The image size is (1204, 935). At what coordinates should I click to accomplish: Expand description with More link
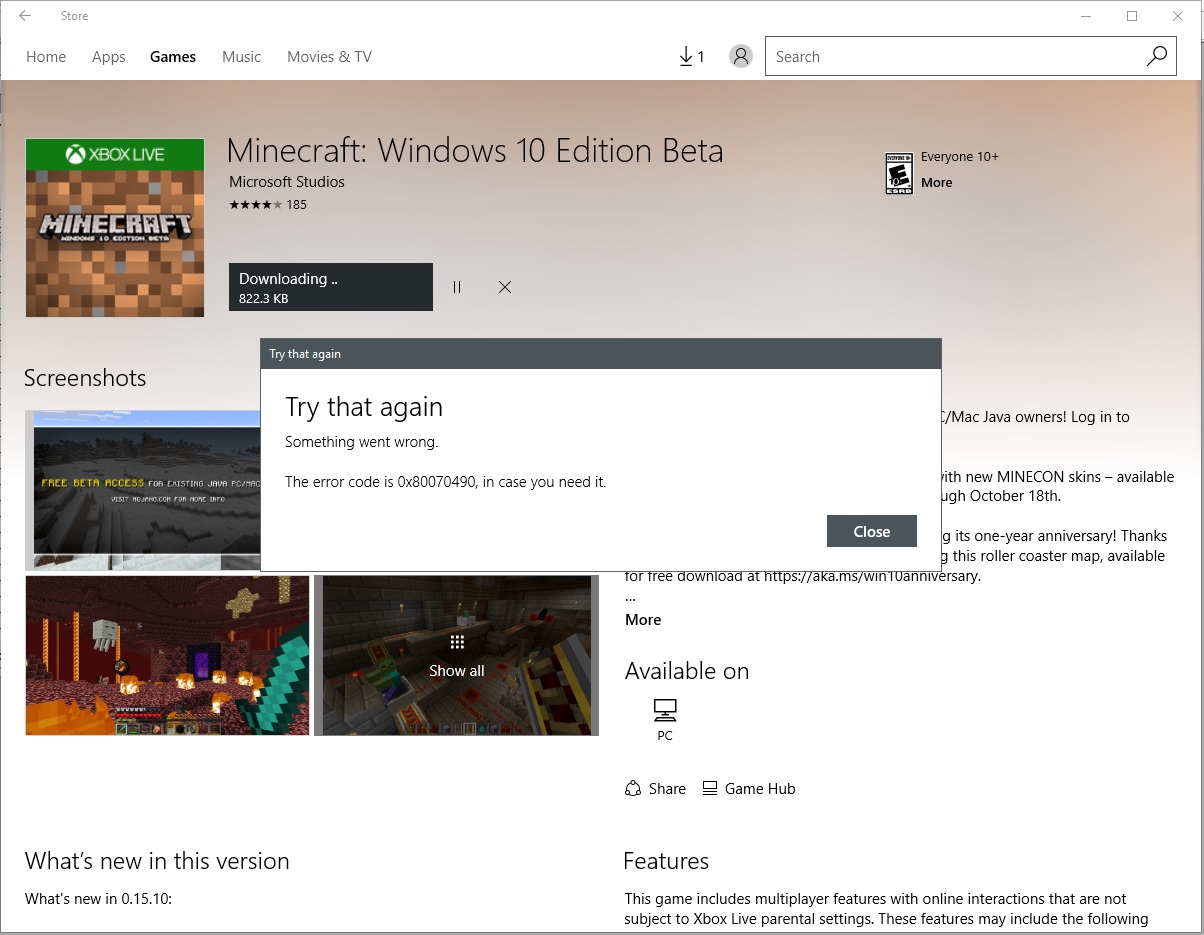coord(643,620)
